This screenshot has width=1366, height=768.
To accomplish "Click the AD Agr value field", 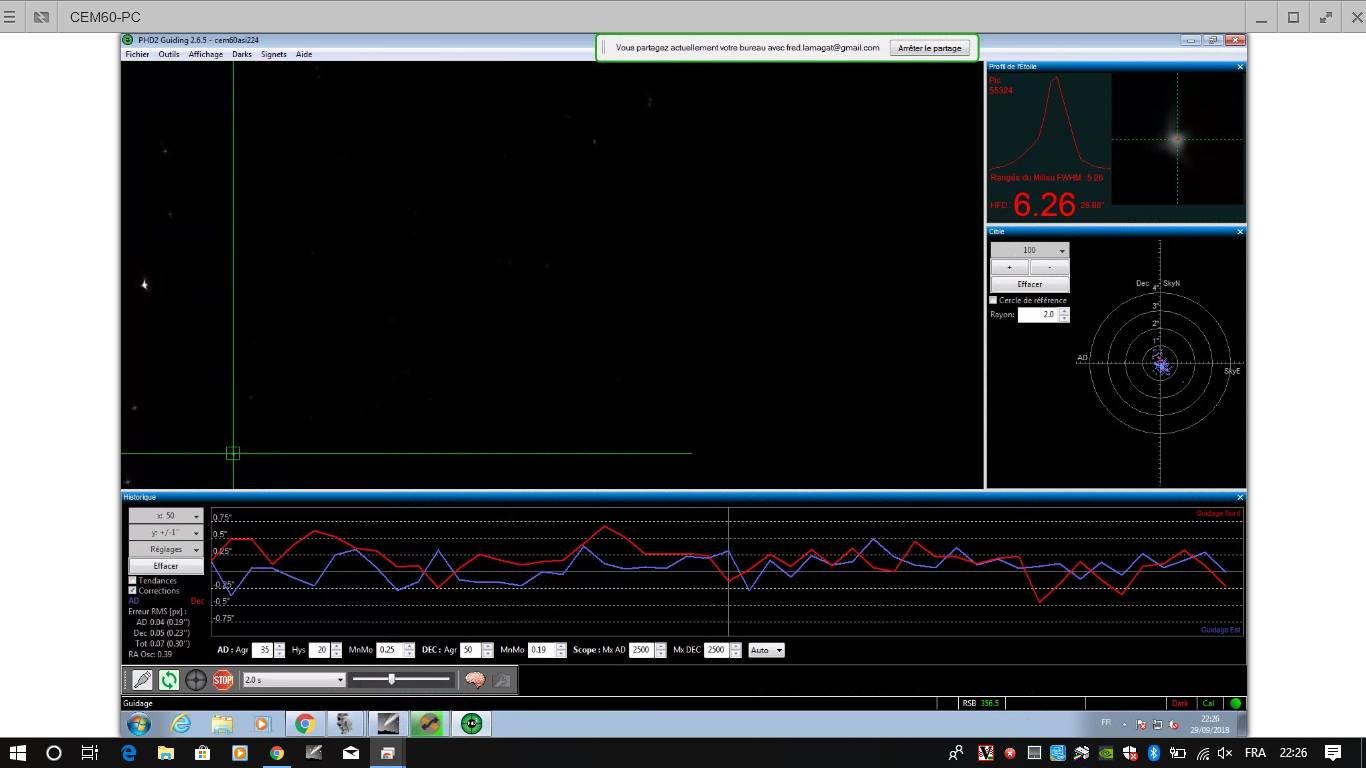I will [263, 650].
